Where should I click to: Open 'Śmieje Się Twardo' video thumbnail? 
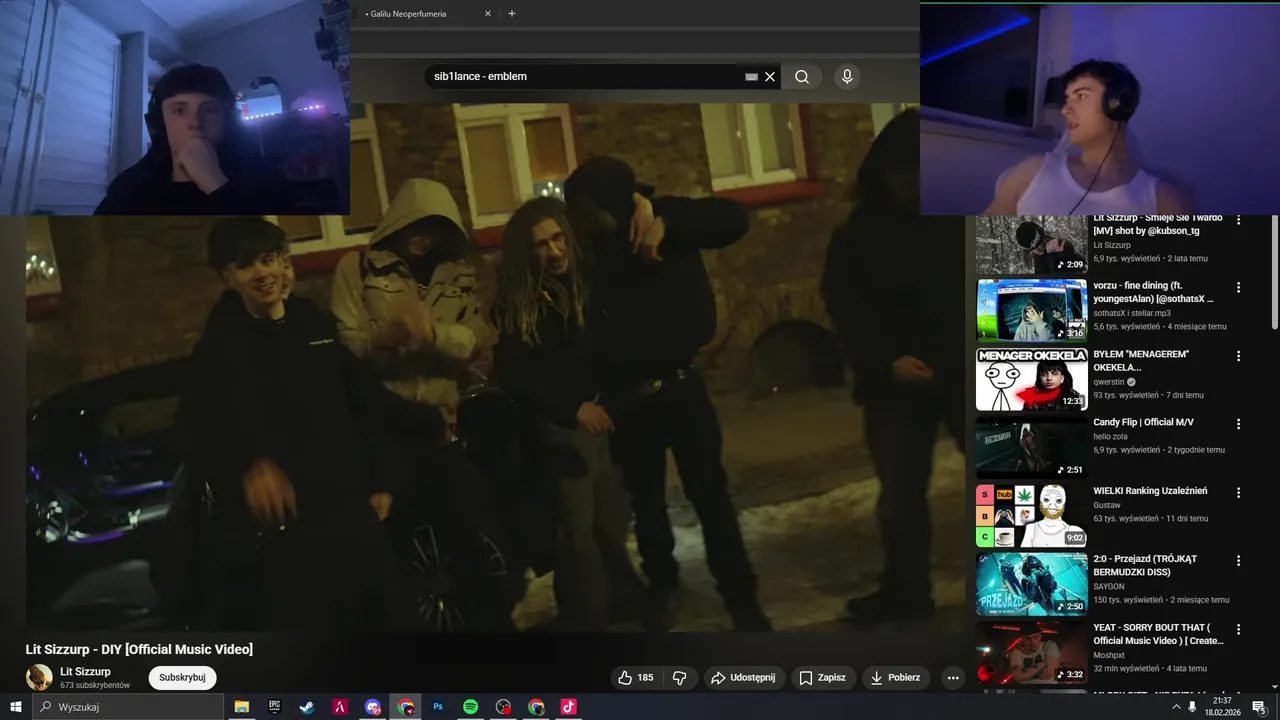pos(1031,244)
